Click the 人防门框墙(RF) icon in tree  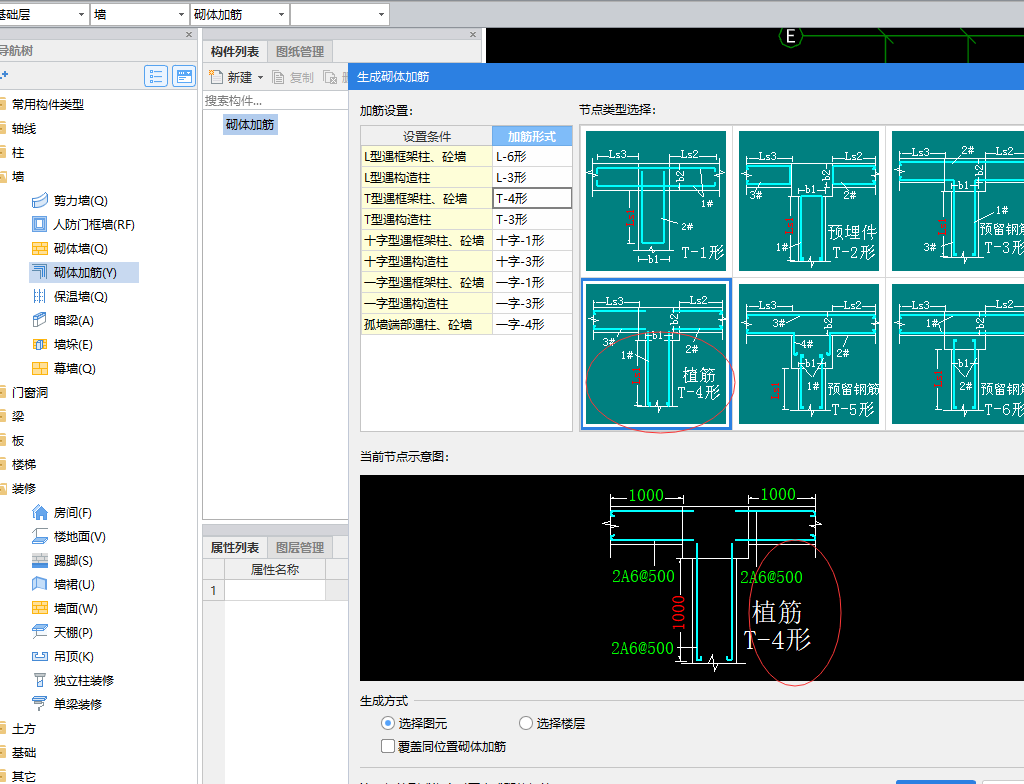pos(40,225)
